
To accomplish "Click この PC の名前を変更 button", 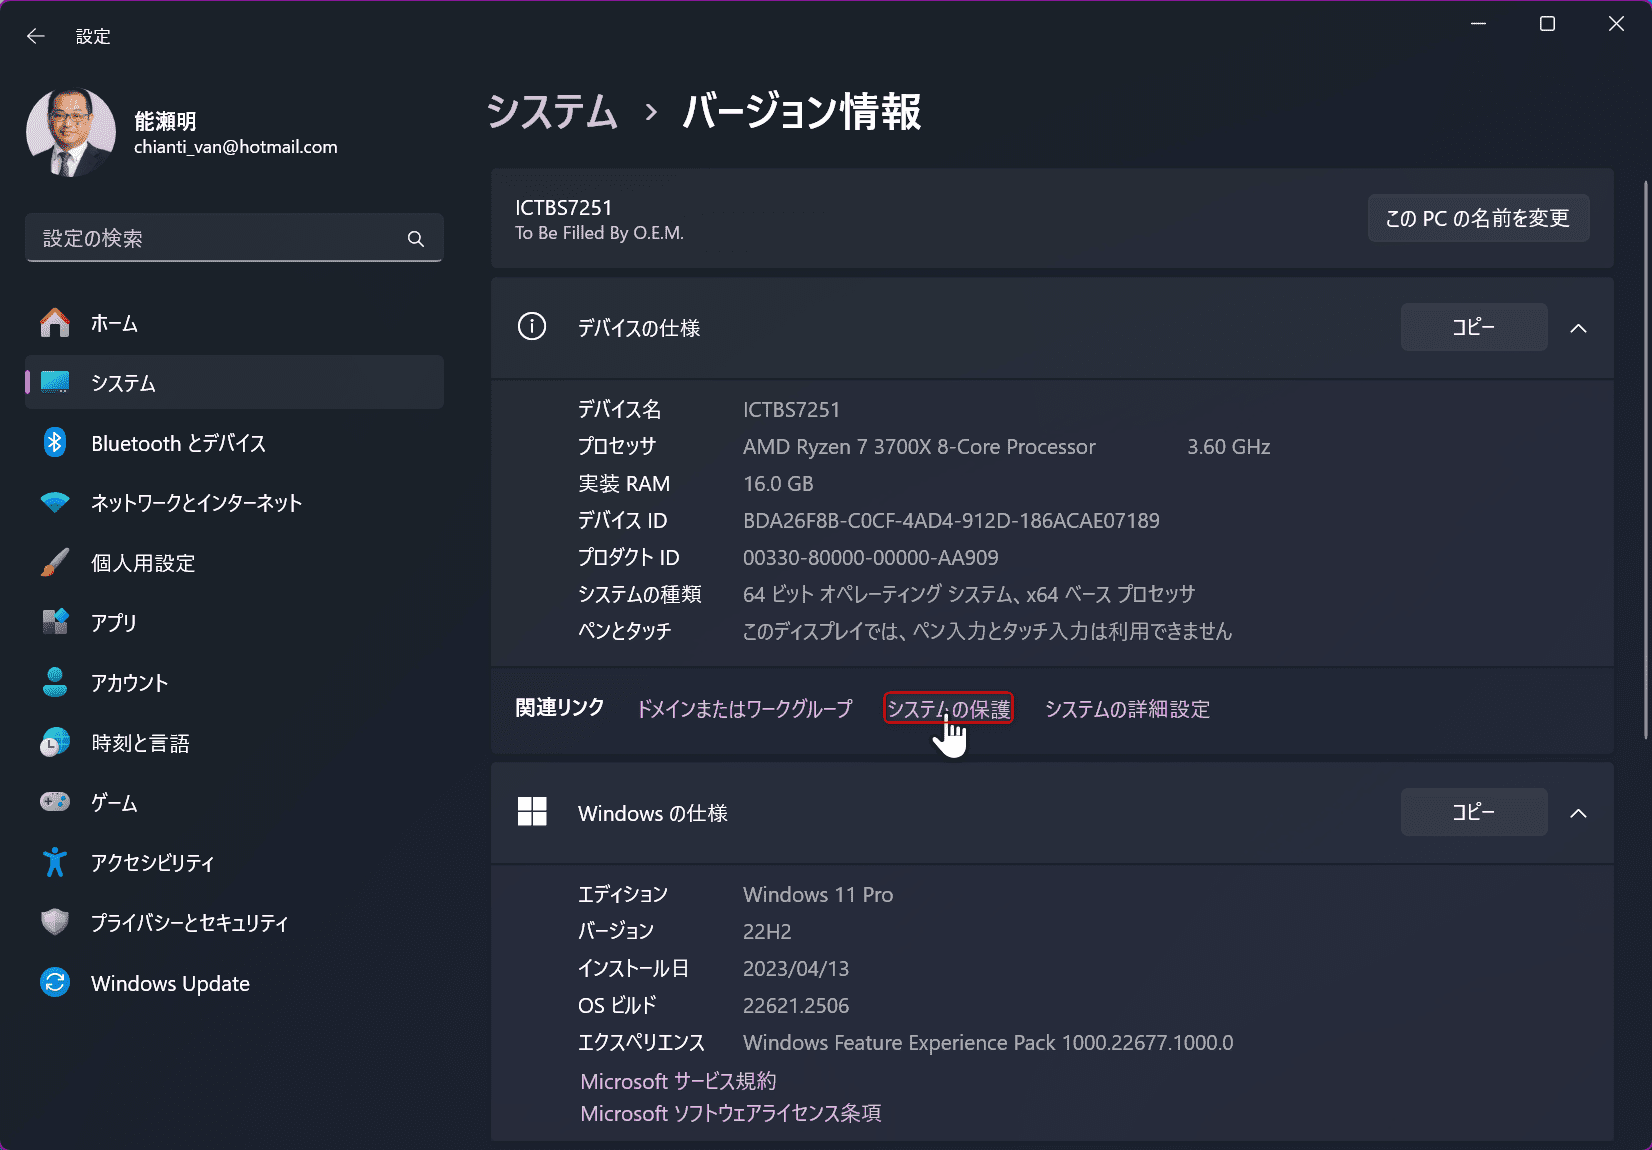I will [x=1478, y=218].
